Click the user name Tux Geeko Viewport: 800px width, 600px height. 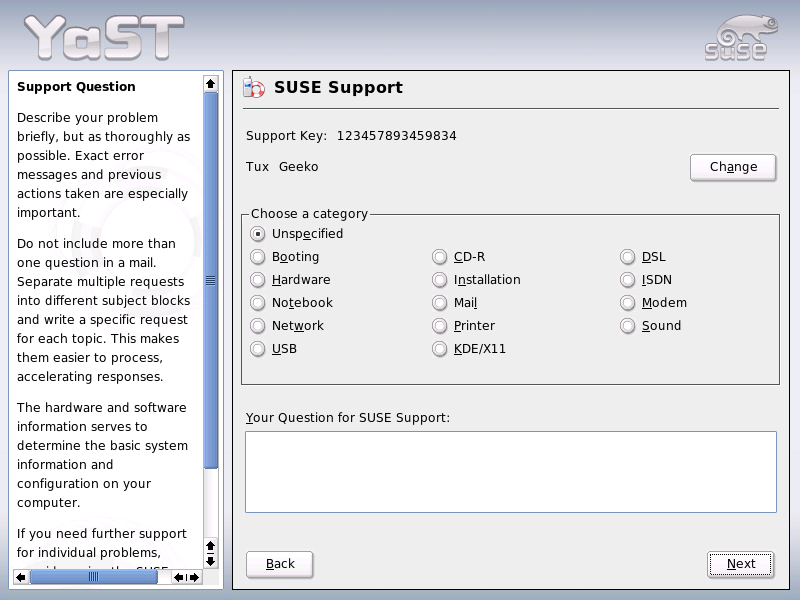[282, 167]
